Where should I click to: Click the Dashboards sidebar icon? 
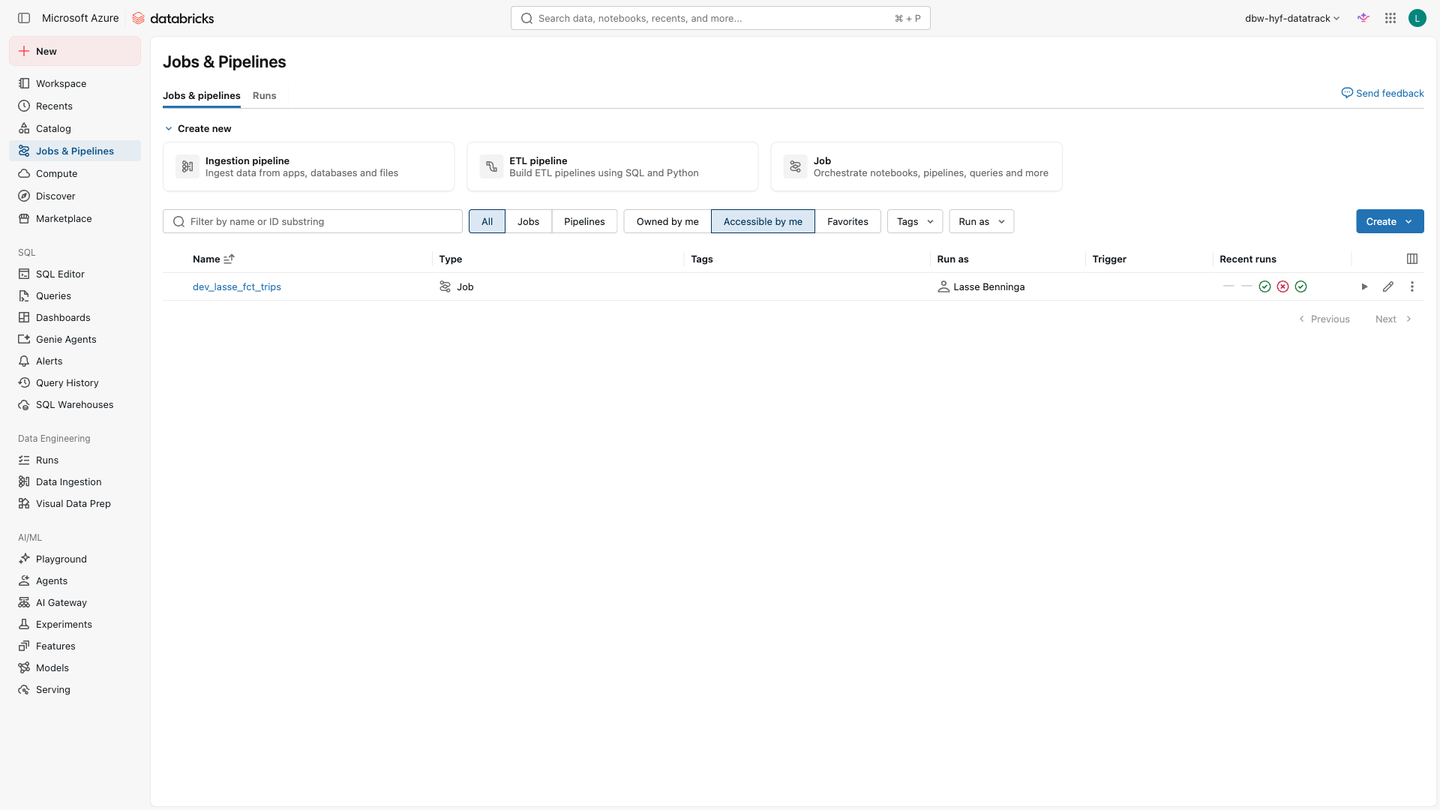point(24,317)
